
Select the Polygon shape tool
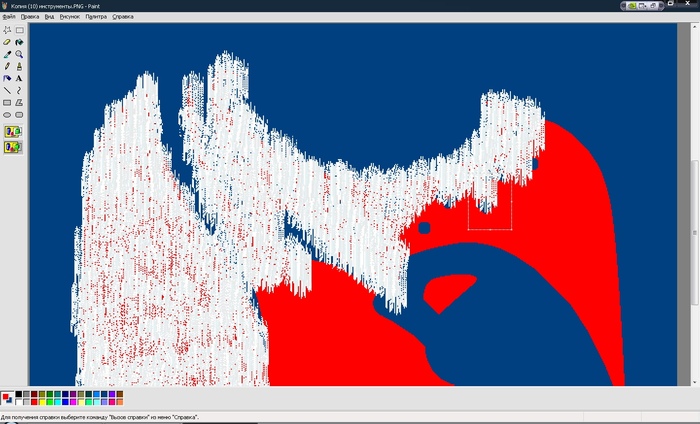tap(19, 102)
